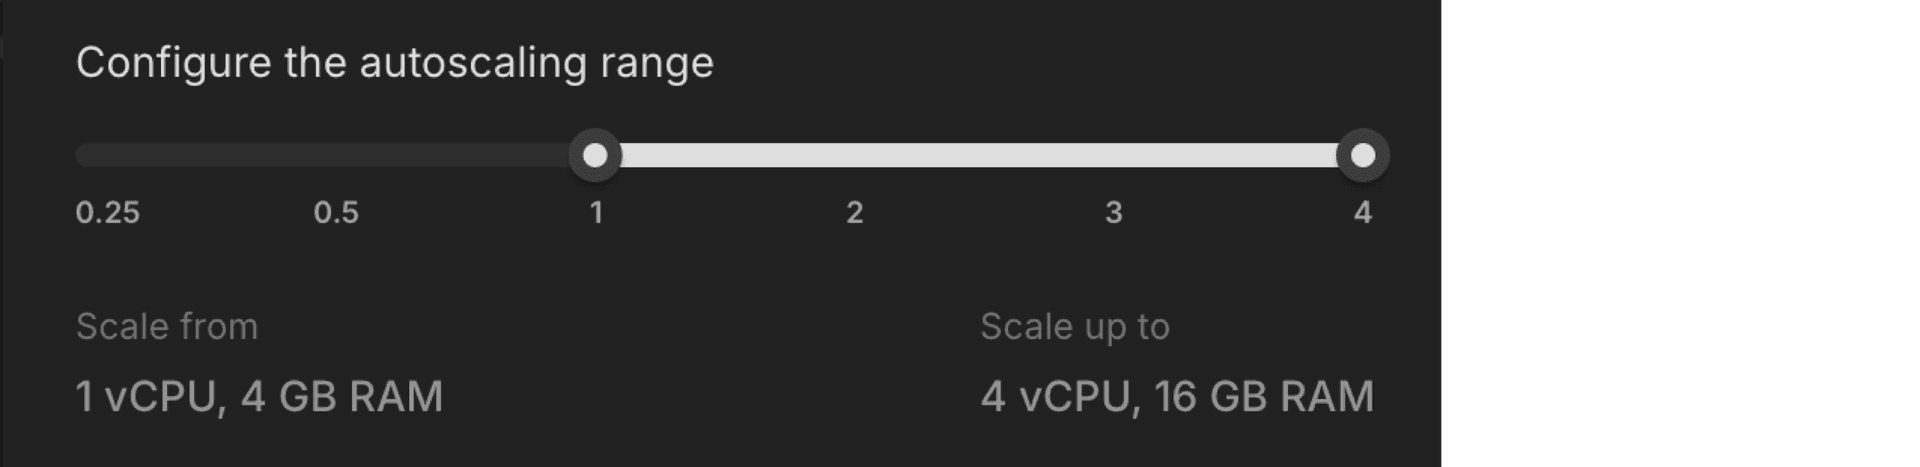Click the 3 tick label
Image resolution: width=1920 pixels, height=467 pixels.
click(x=1114, y=213)
